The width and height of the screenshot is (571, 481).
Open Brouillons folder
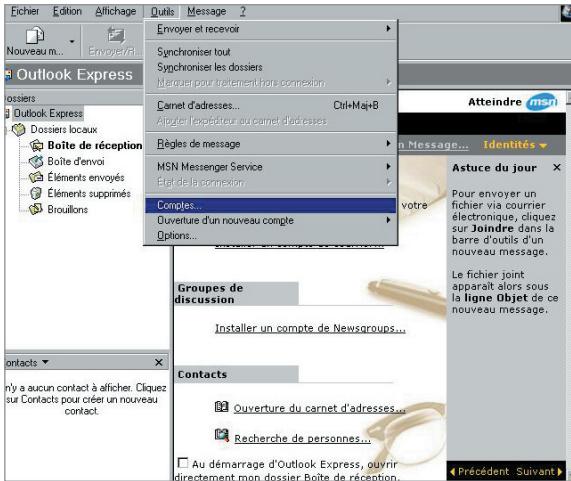click(x=67, y=210)
